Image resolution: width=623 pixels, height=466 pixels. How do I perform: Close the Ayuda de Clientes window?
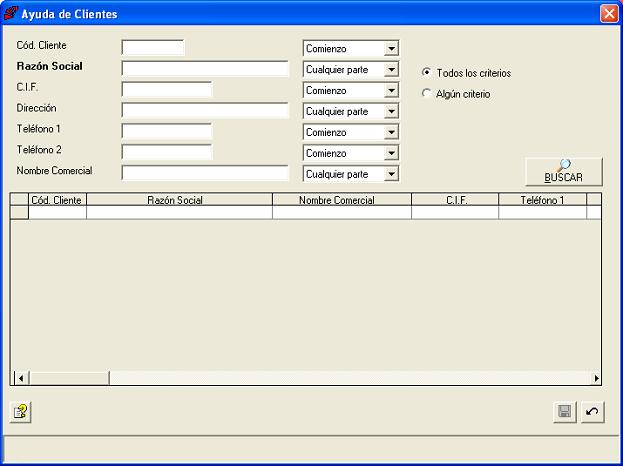click(x=609, y=14)
